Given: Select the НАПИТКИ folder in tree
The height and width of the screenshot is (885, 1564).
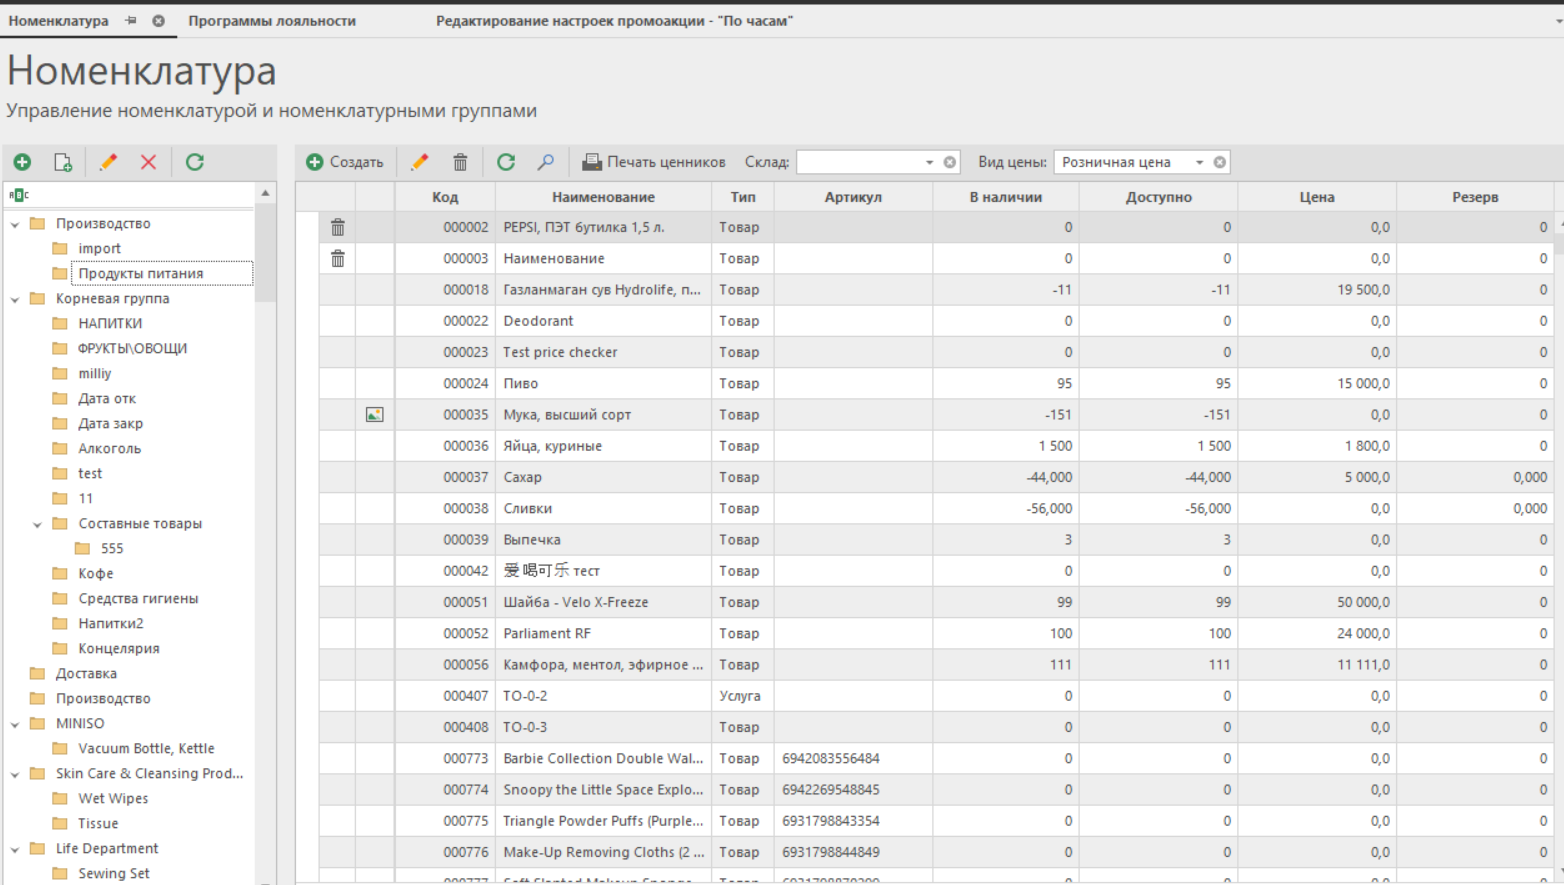Looking at the screenshot, I should [x=110, y=324].
